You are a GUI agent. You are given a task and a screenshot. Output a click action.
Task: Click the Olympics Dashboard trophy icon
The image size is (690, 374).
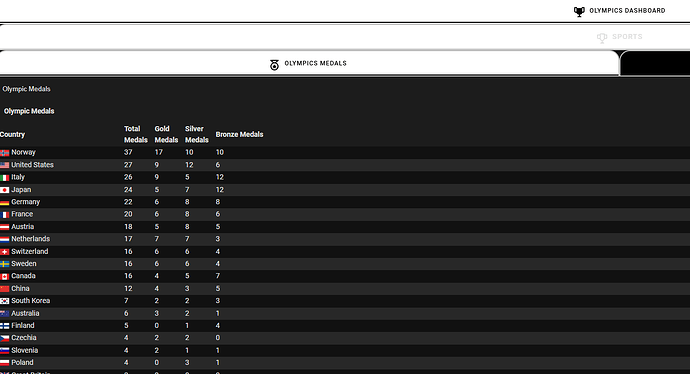(x=579, y=11)
